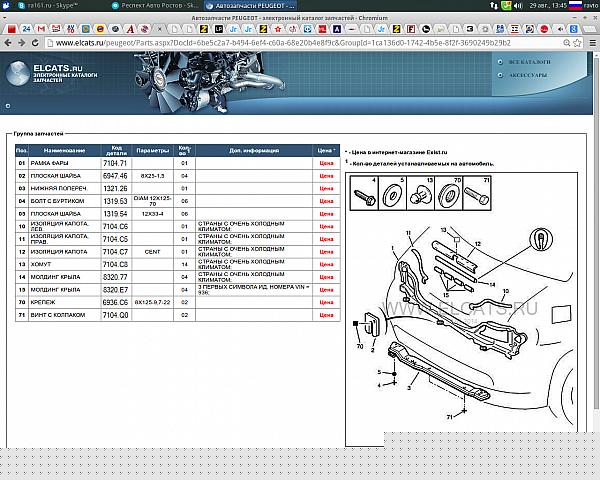Click the address bar URL field

[304, 43]
